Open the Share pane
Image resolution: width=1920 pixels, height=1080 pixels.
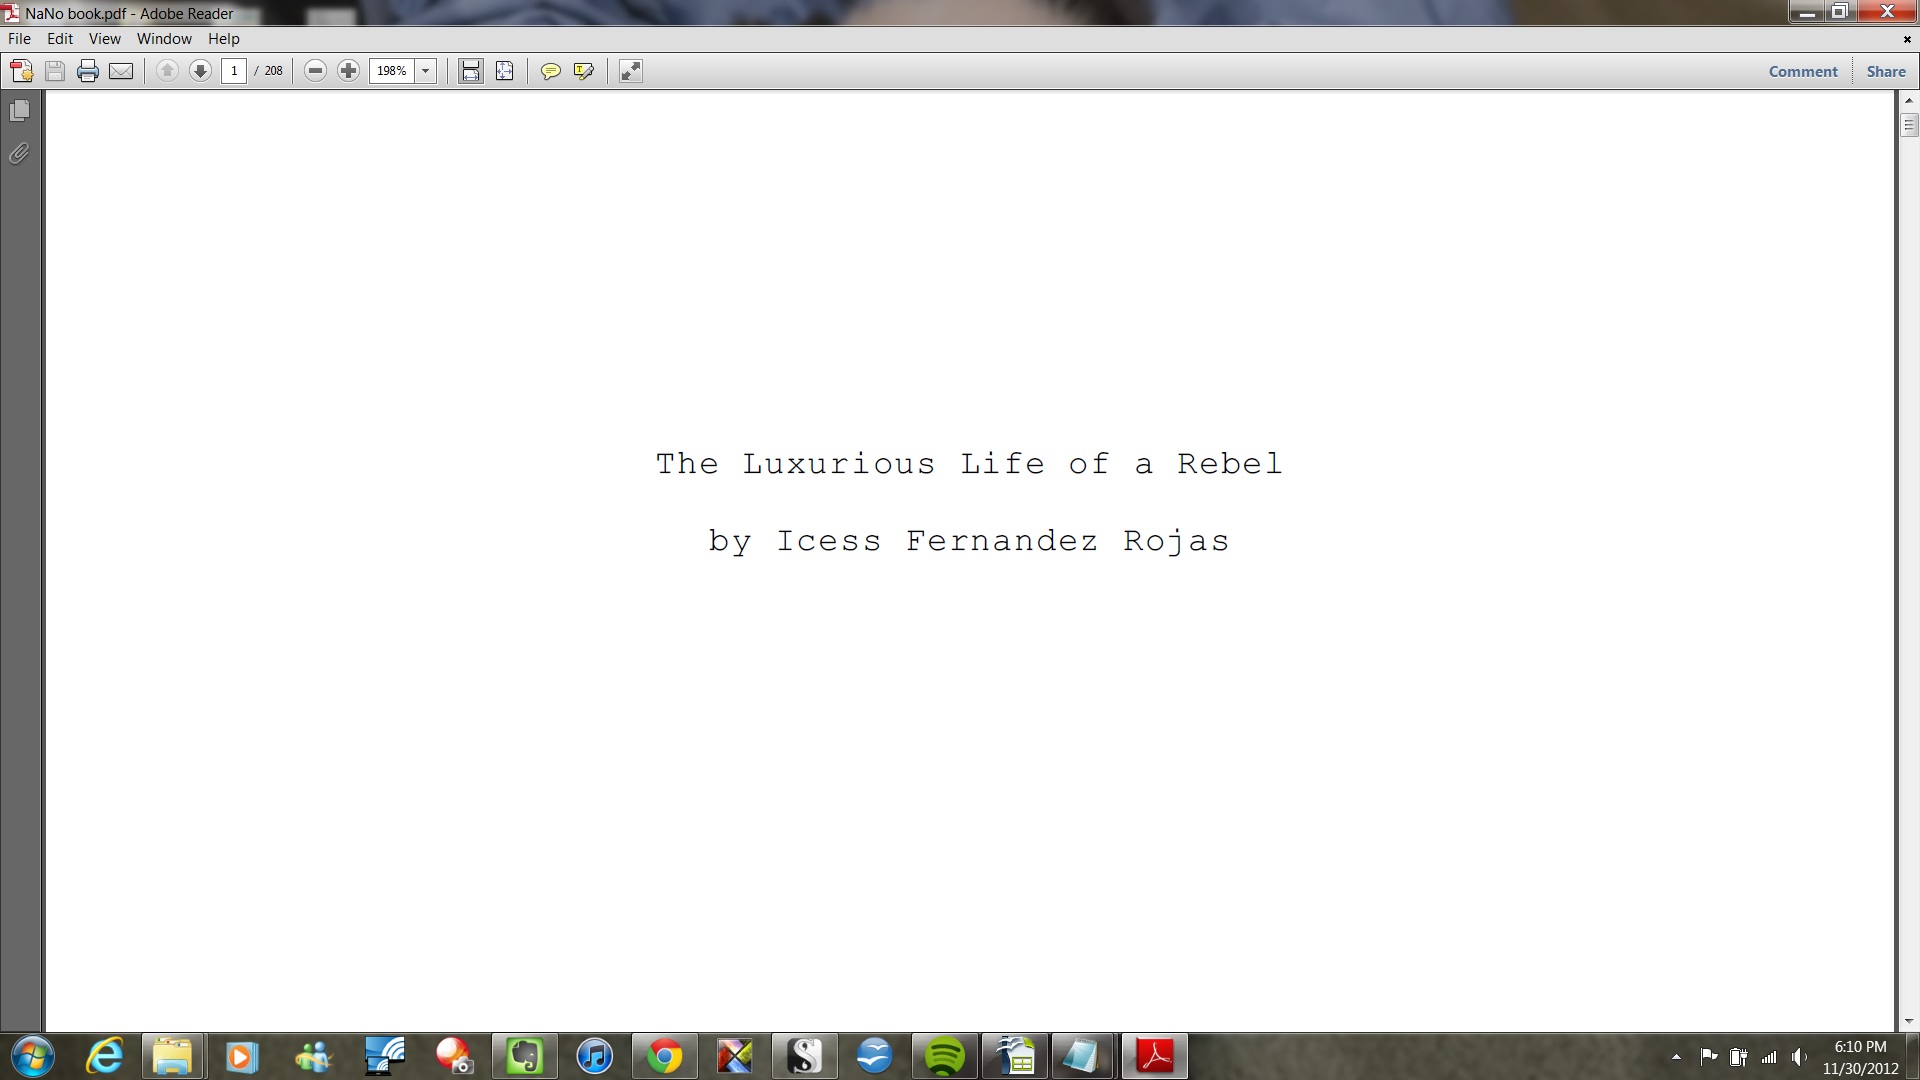(1885, 71)
